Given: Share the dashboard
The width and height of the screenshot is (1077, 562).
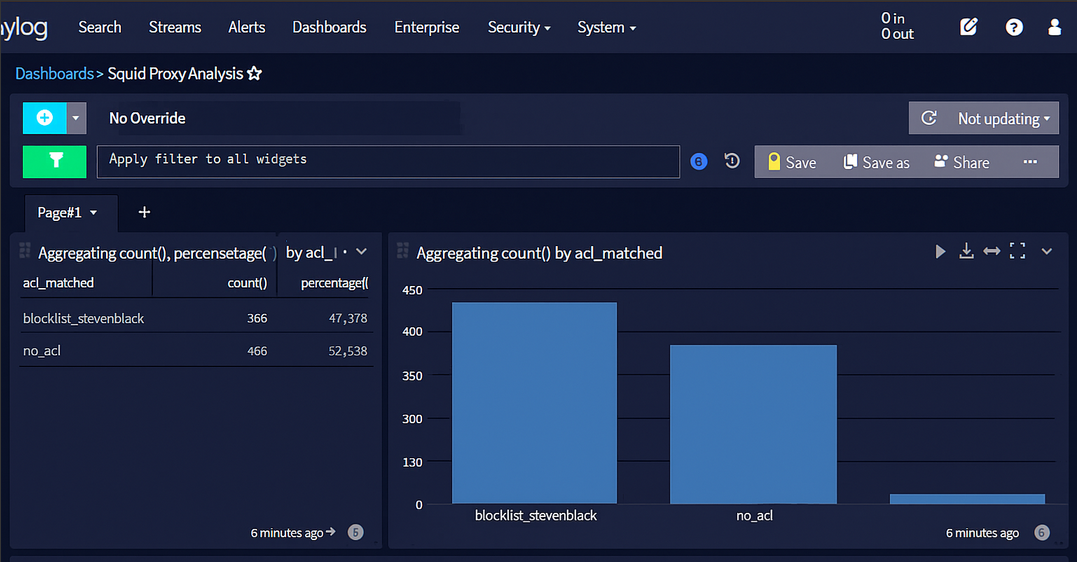Looking at the screenshot, I should [x=962, y=162].
